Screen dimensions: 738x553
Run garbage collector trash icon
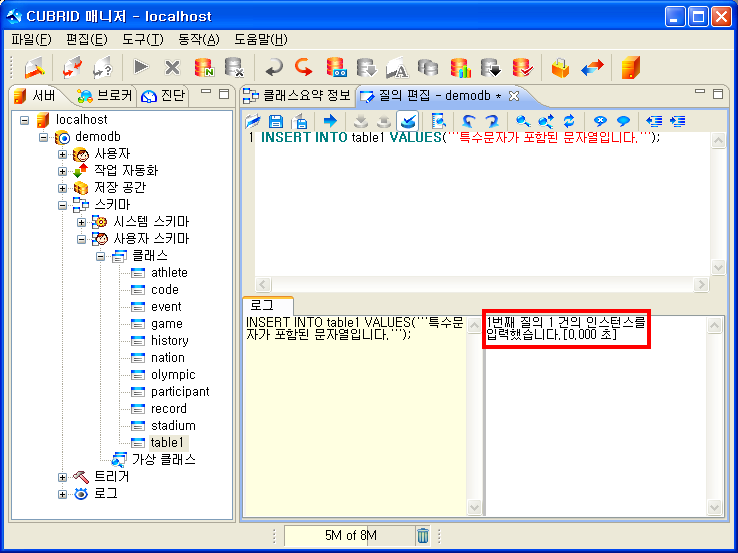point(423,536)
